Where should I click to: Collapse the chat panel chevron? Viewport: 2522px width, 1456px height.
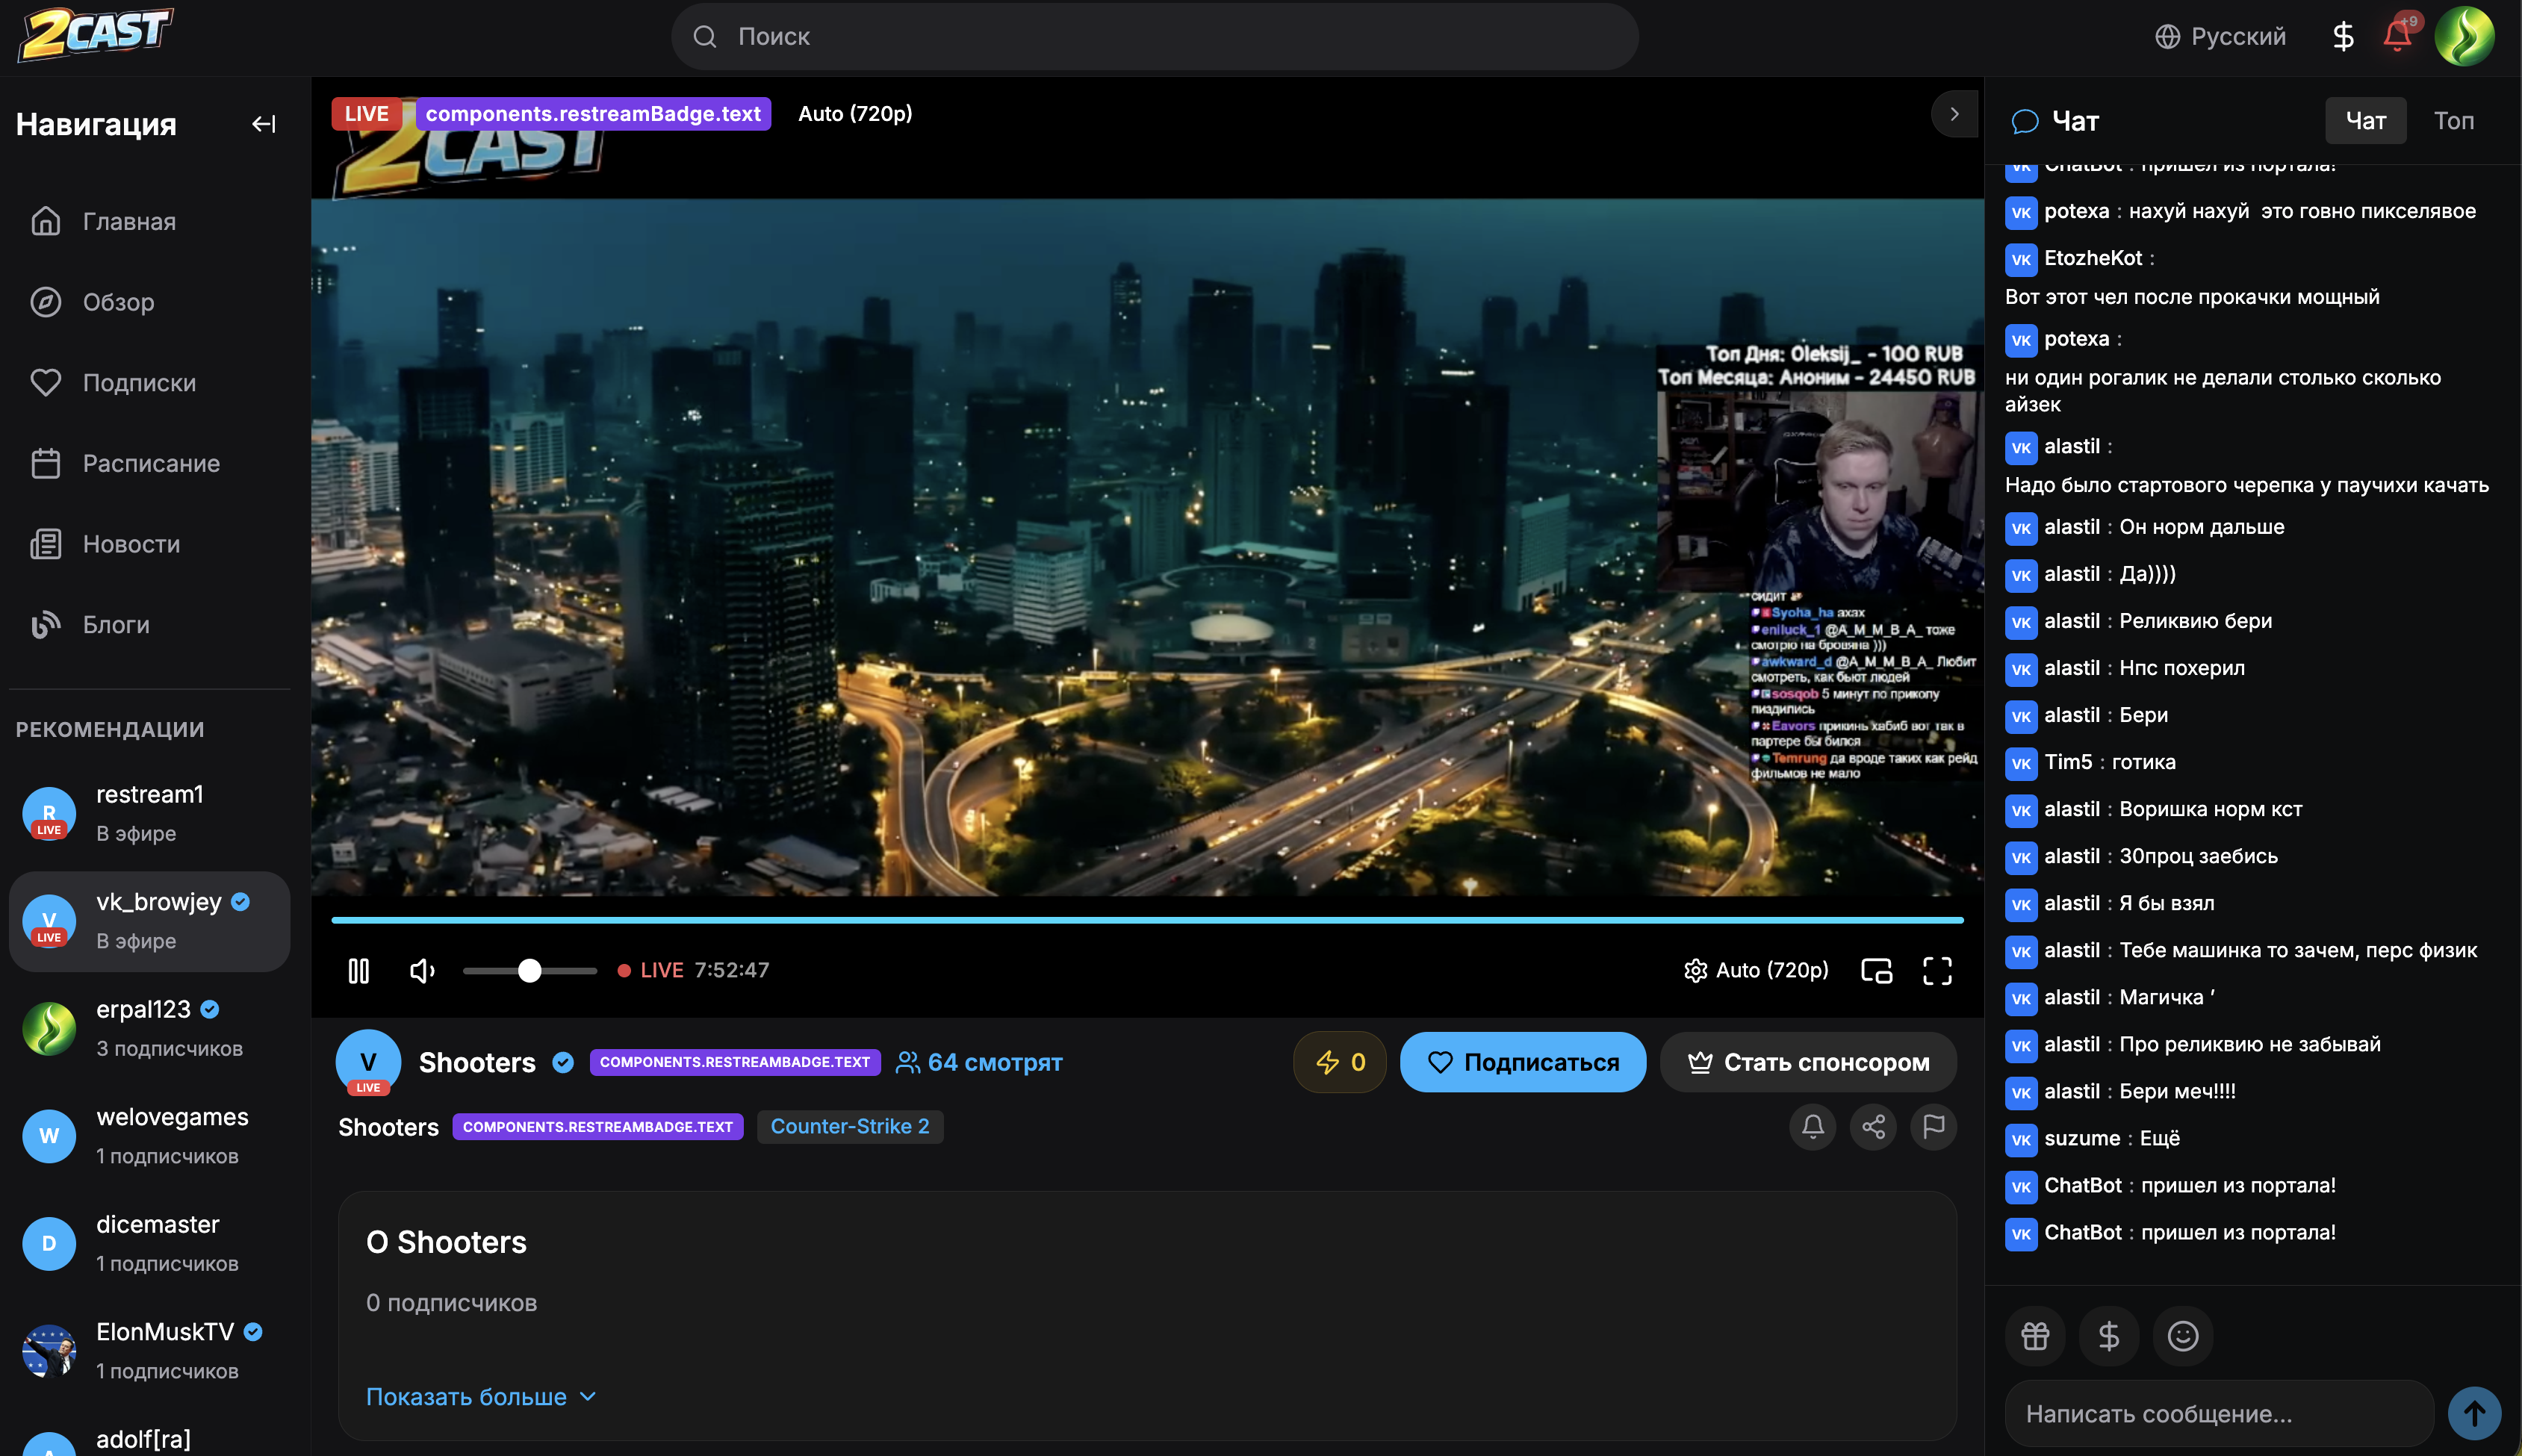1954,114
